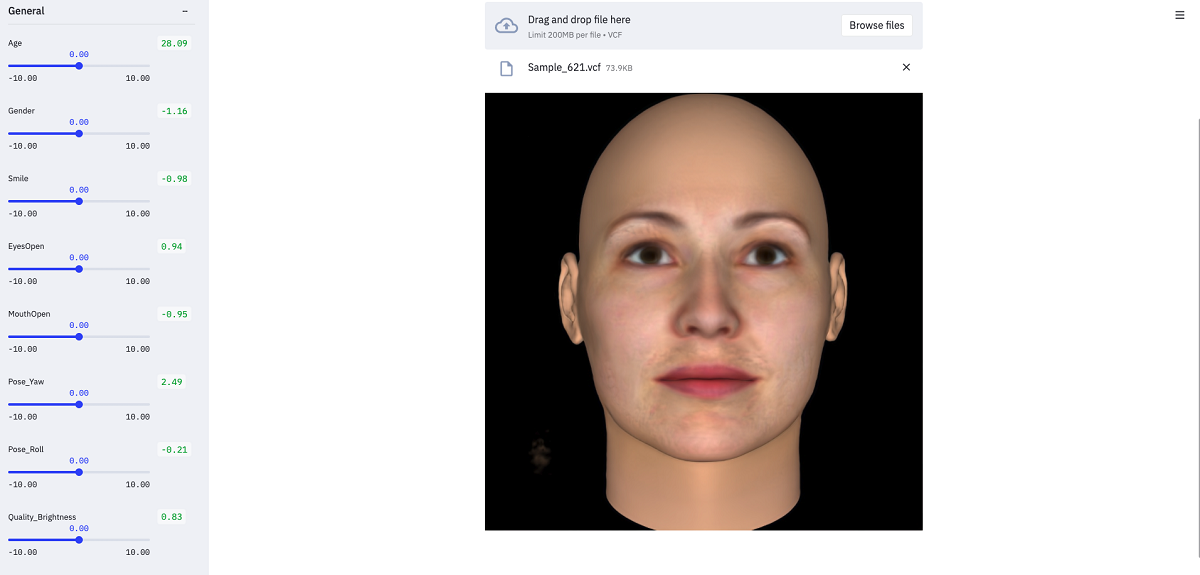Click the Quality_Brightness slider handle
This screenshot has width=1200, height=575.
tap(79, 540)
